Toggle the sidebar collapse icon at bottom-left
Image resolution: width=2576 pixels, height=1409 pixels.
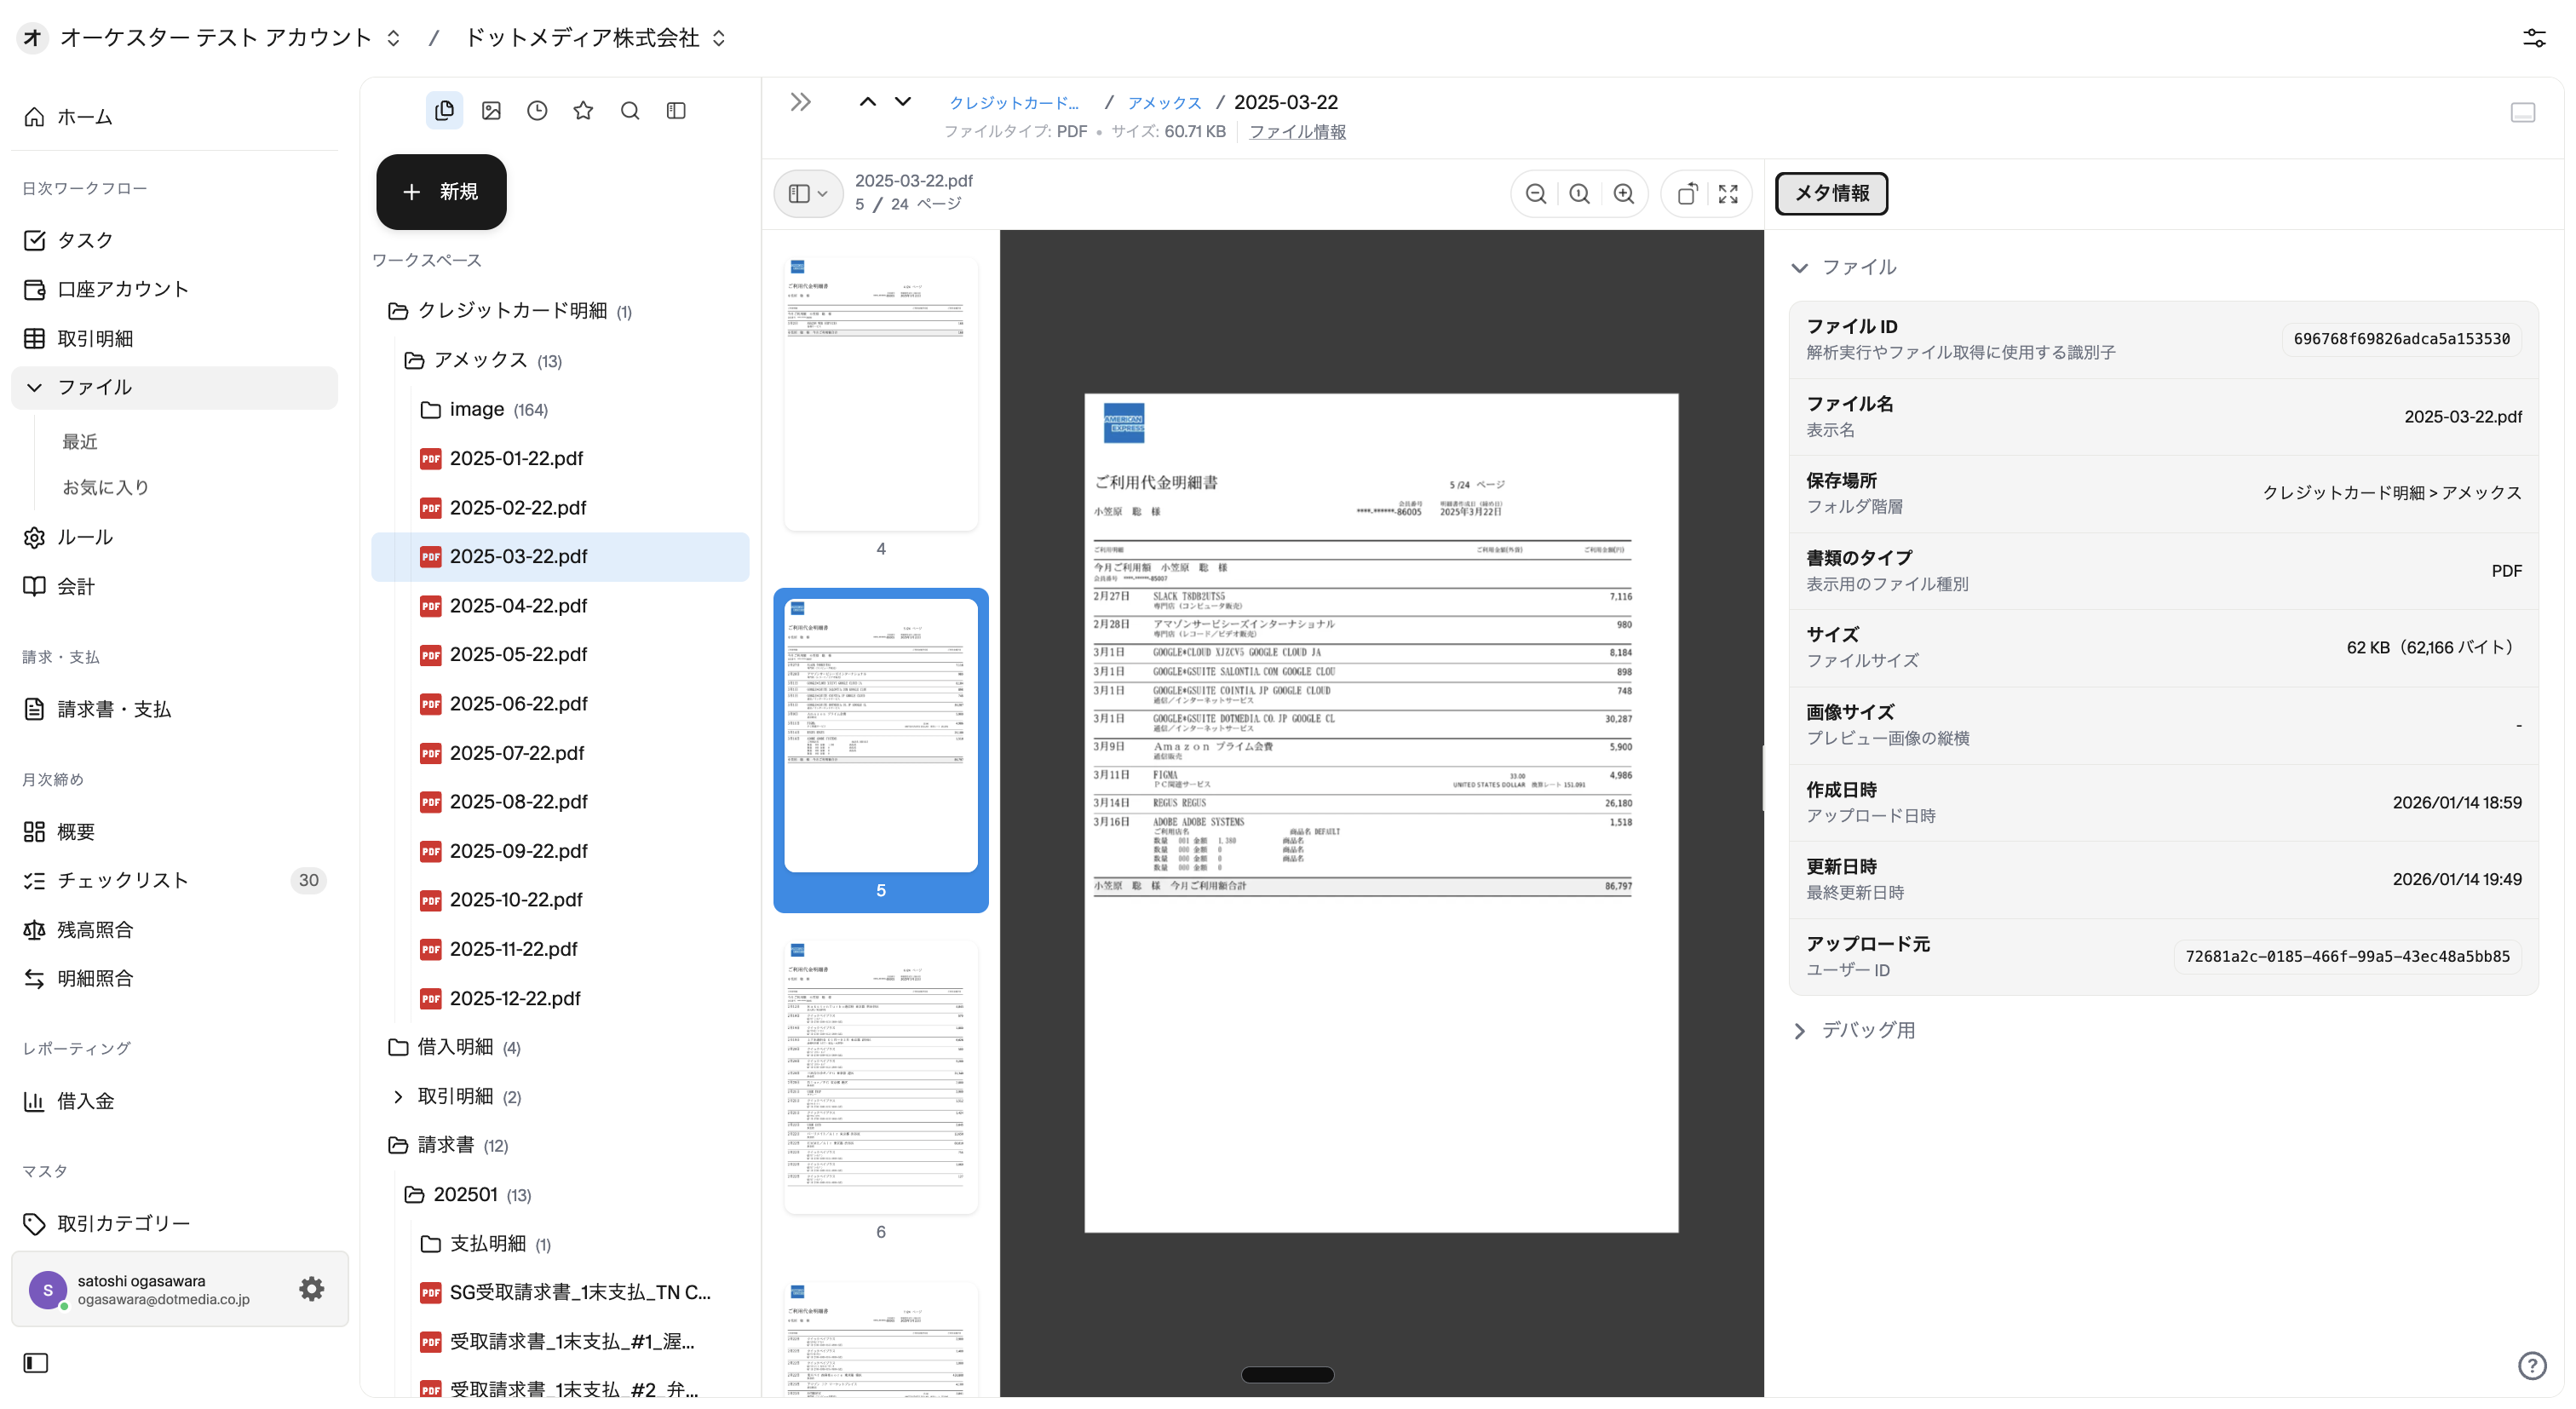pos(36,1363)
